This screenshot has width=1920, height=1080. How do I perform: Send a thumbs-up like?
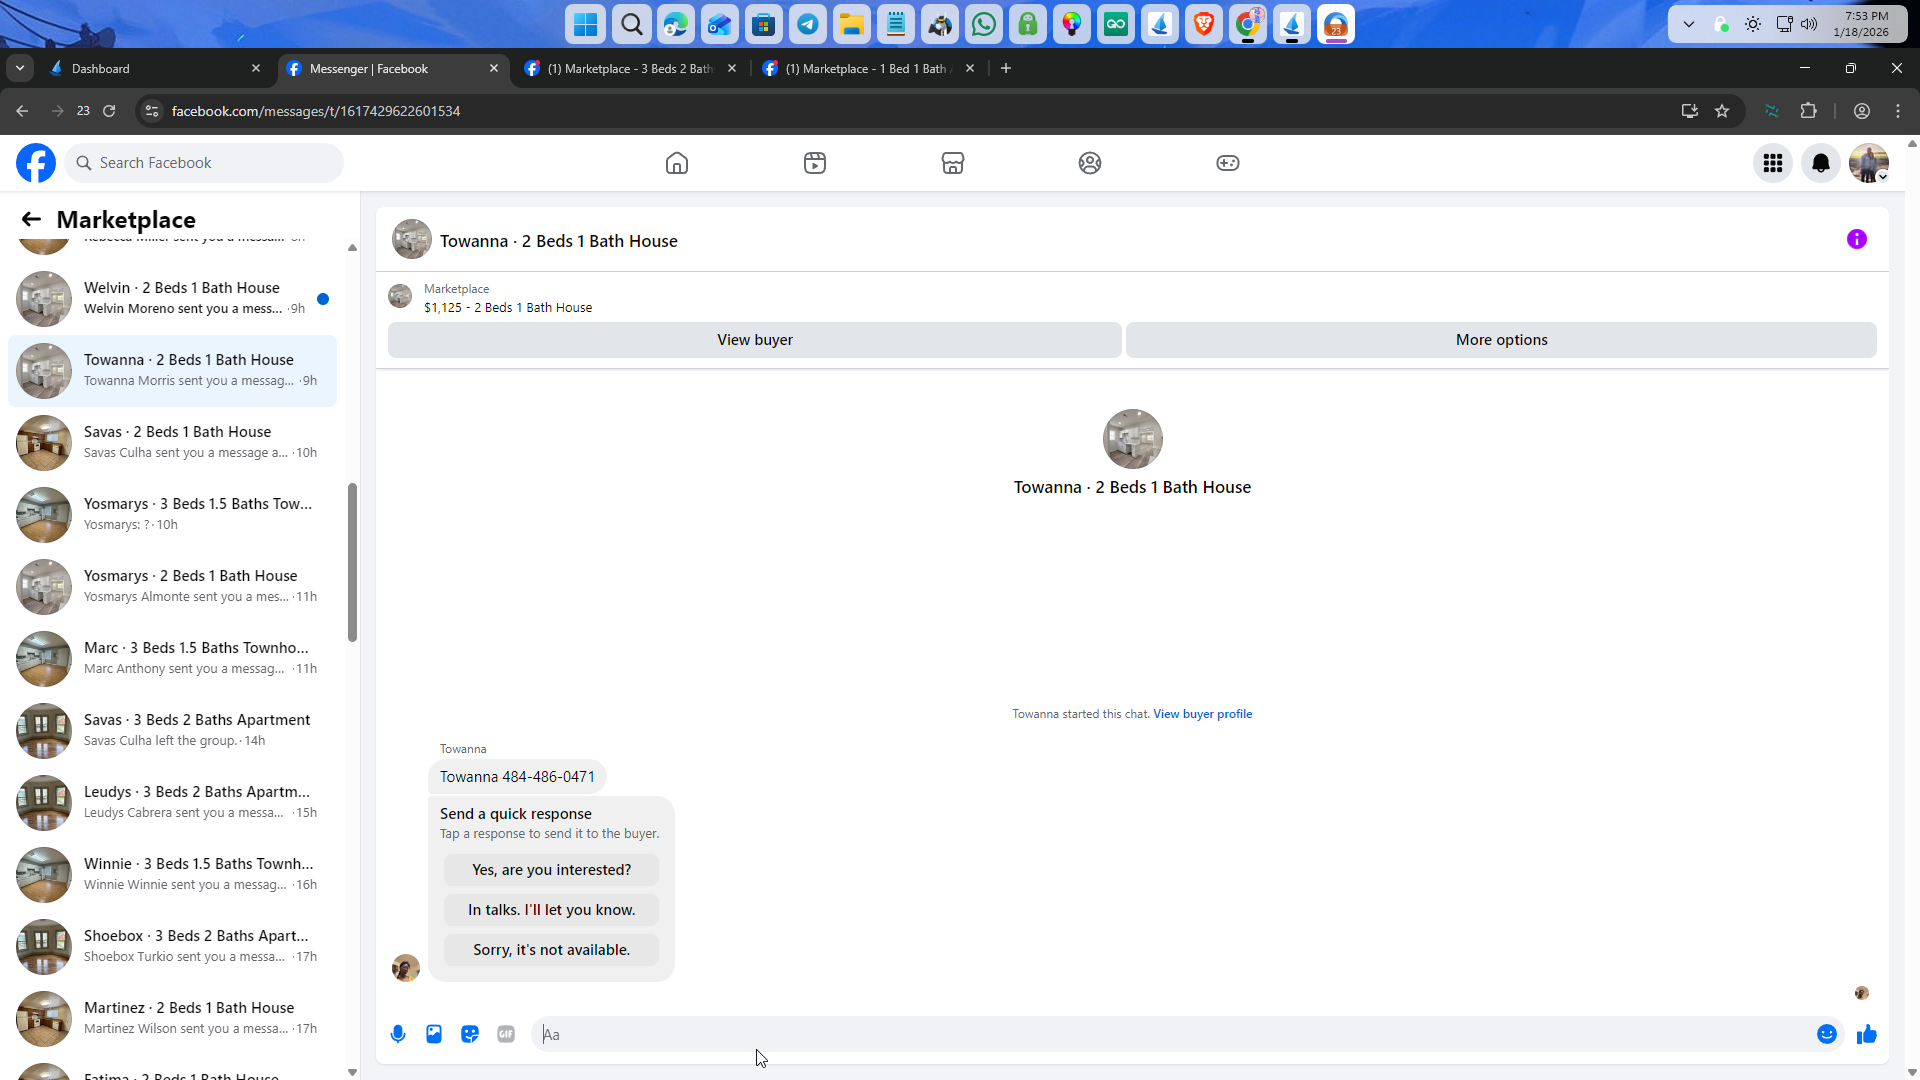pyautogui.click(x=1866, y=1034)
